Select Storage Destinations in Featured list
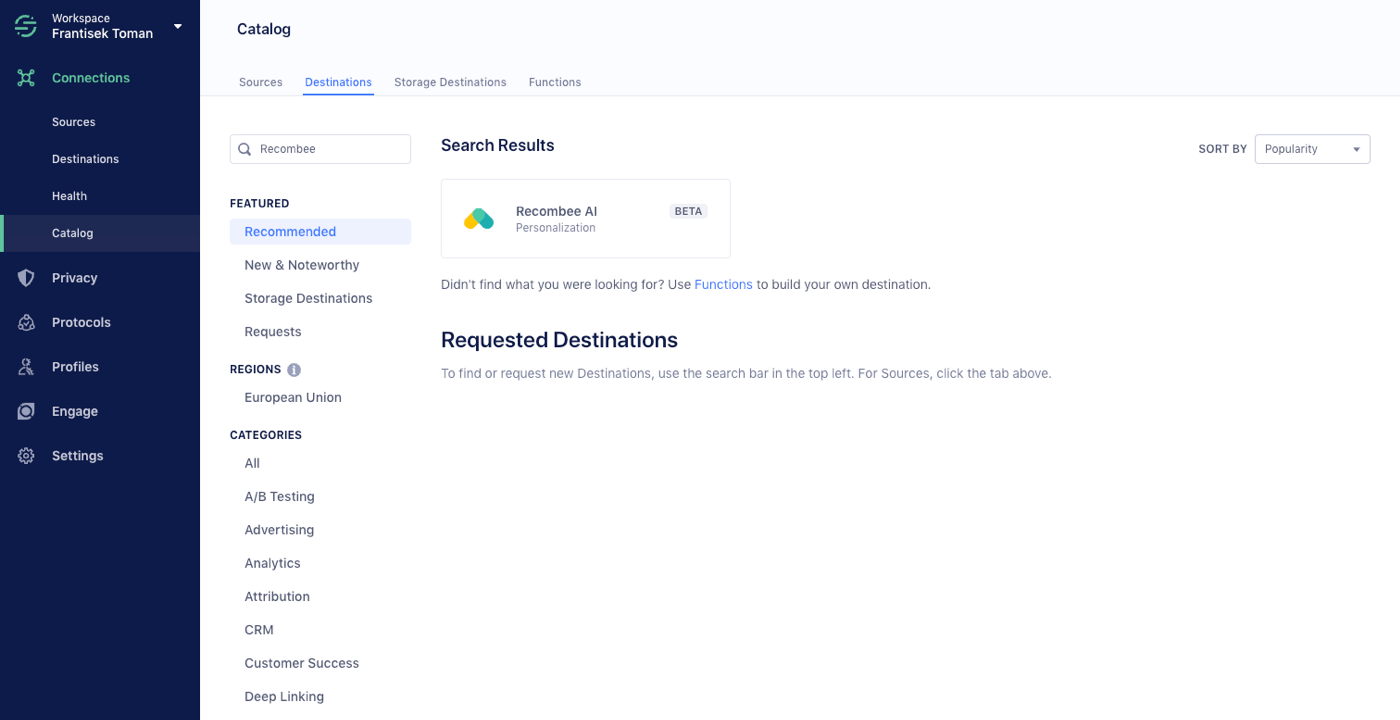1400x720 pixels. [308, 298]
